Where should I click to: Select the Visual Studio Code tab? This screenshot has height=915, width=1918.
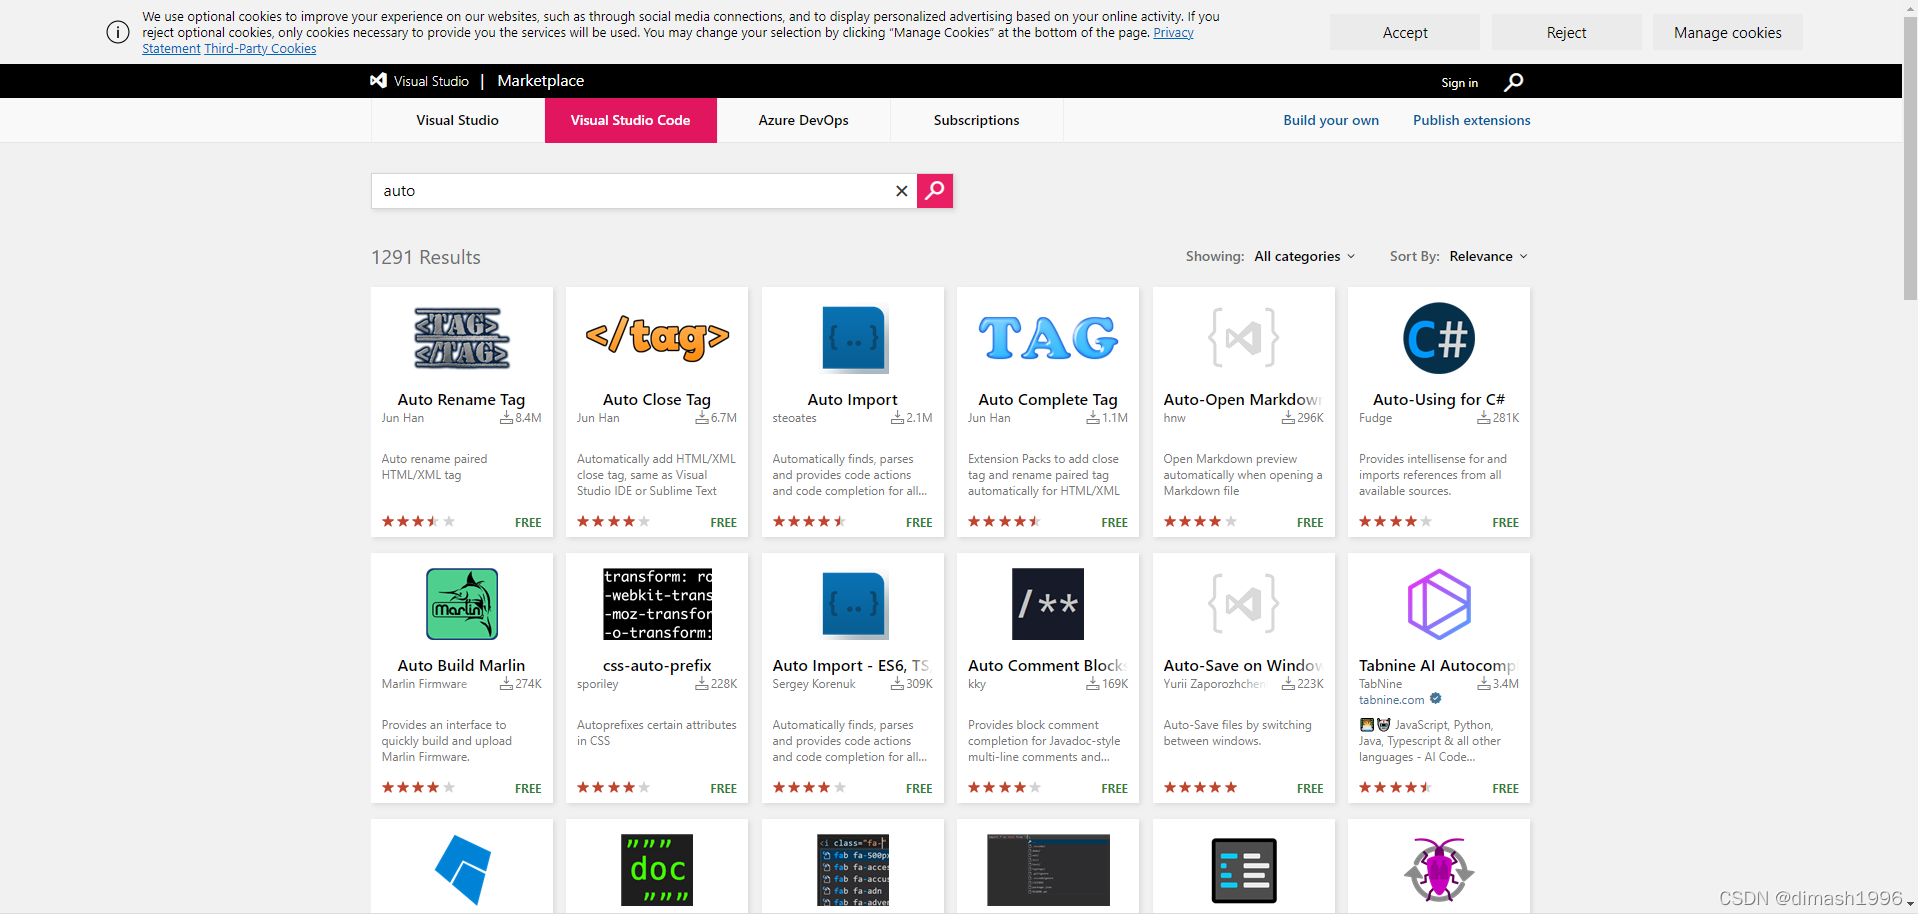(630, 120)
